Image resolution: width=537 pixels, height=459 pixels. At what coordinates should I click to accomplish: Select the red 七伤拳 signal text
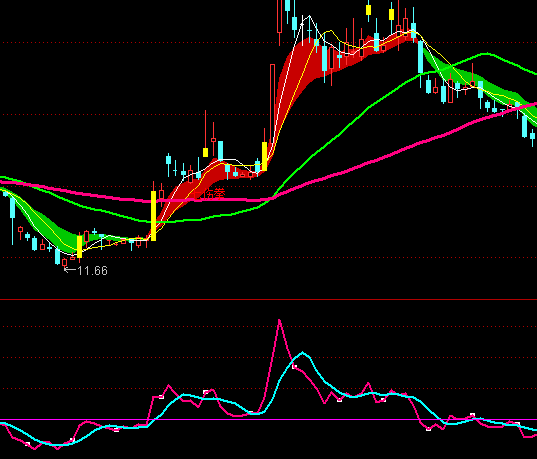pos(209,194)
